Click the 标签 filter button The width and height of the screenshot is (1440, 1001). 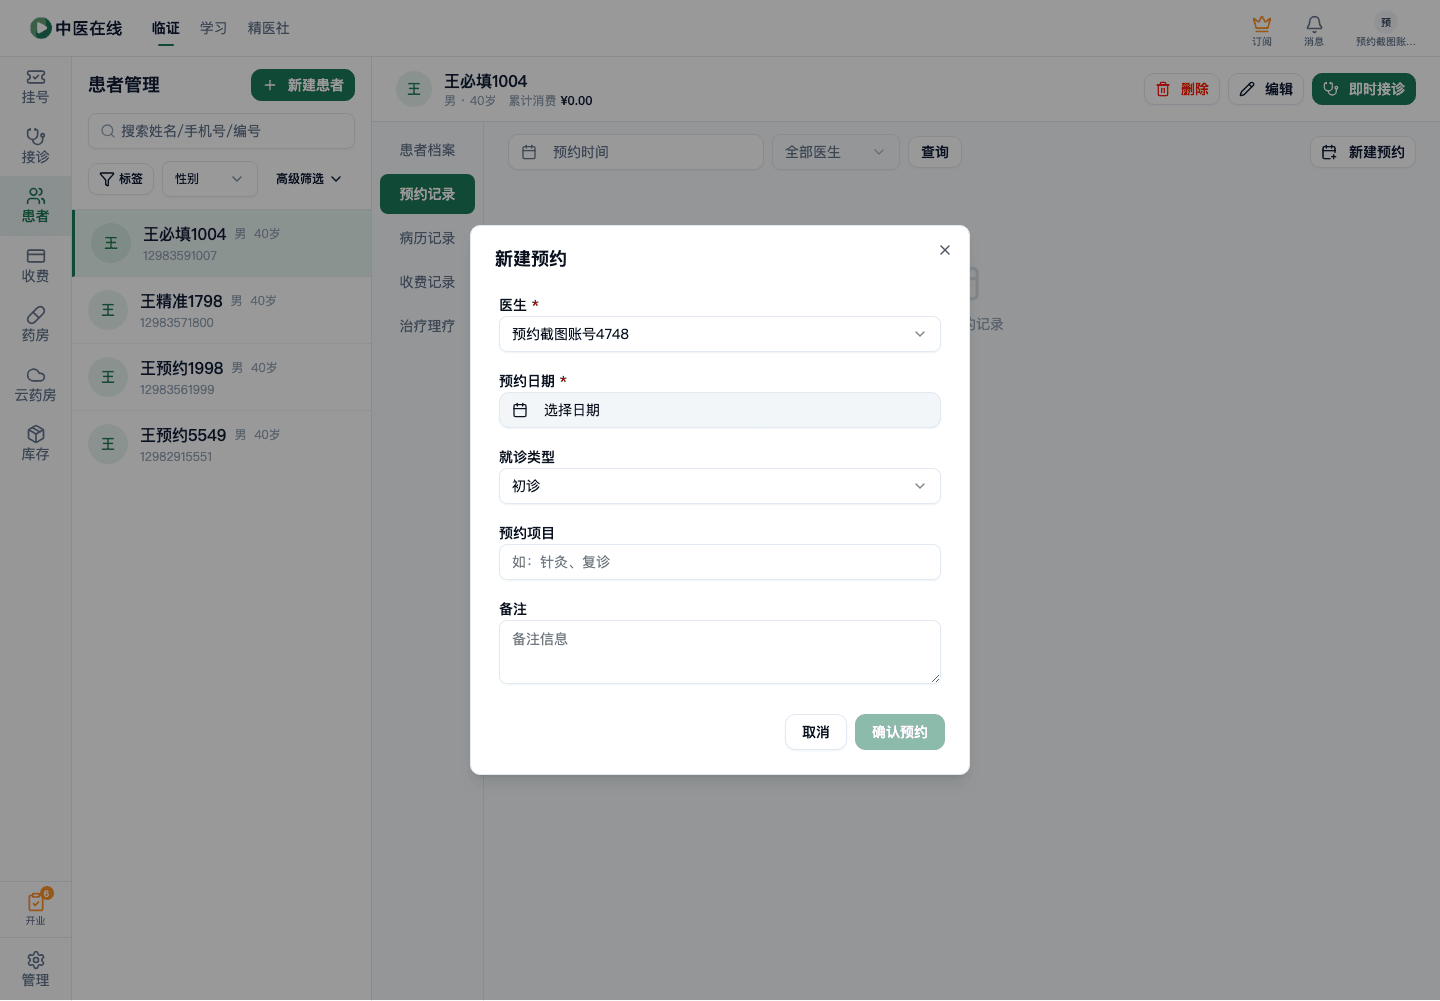point(121,179)
